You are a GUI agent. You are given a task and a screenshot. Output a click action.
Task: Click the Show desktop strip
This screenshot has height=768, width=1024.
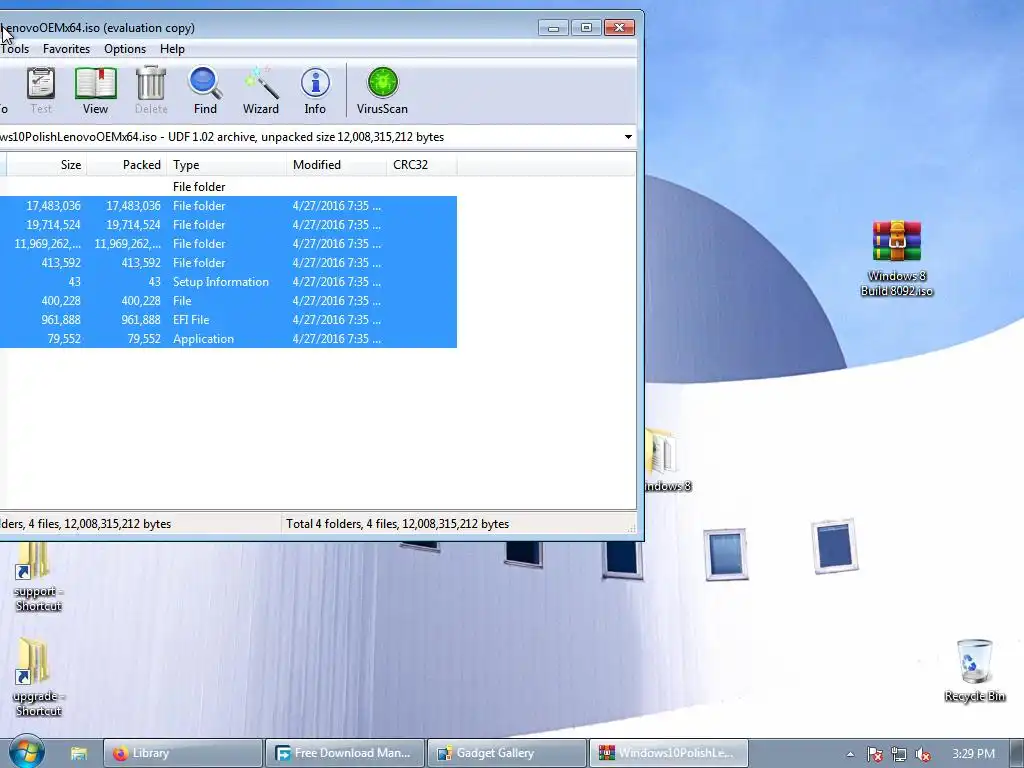tap(1017, 753)
